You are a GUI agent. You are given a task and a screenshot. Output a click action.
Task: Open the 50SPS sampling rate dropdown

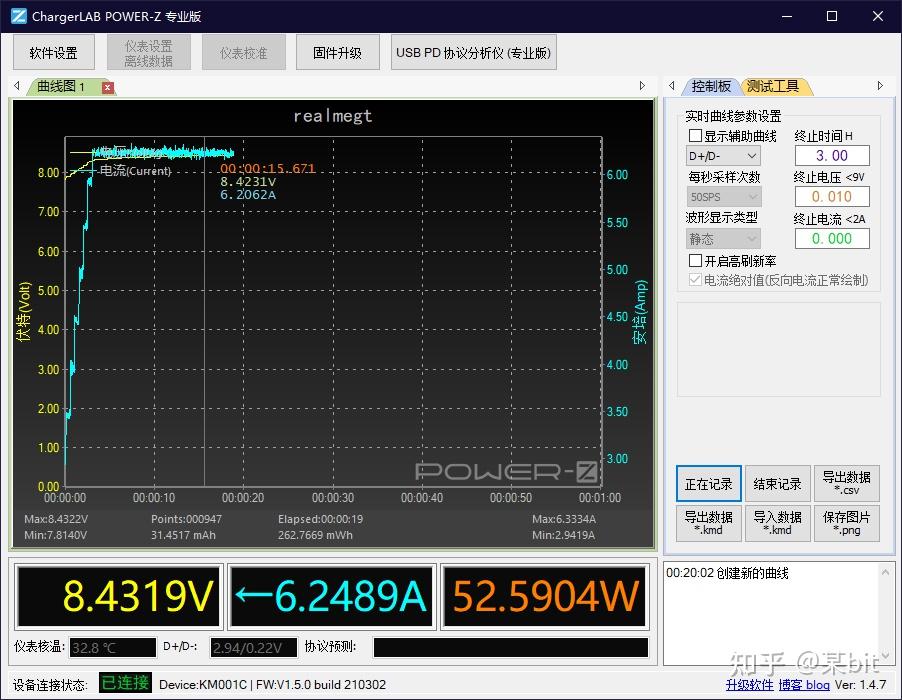tap(723, 197)
